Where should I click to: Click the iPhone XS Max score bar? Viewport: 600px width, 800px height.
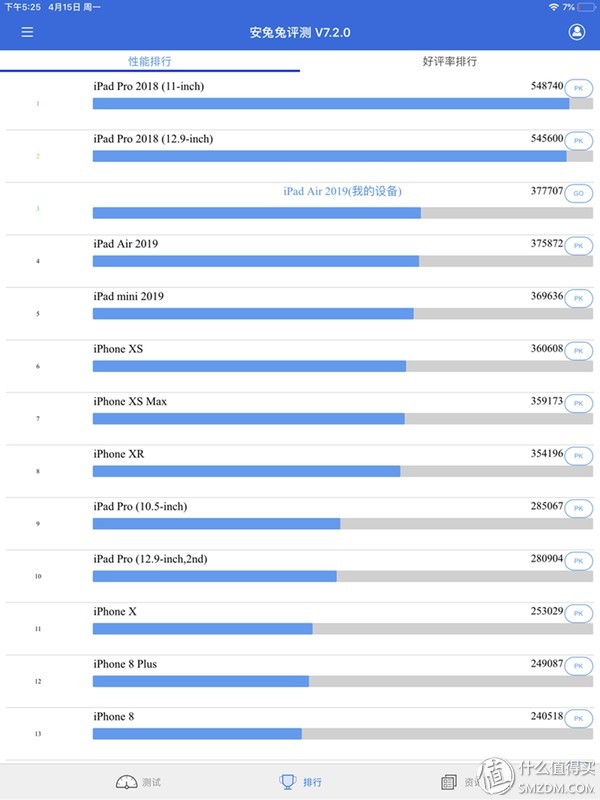click(342, 419)
